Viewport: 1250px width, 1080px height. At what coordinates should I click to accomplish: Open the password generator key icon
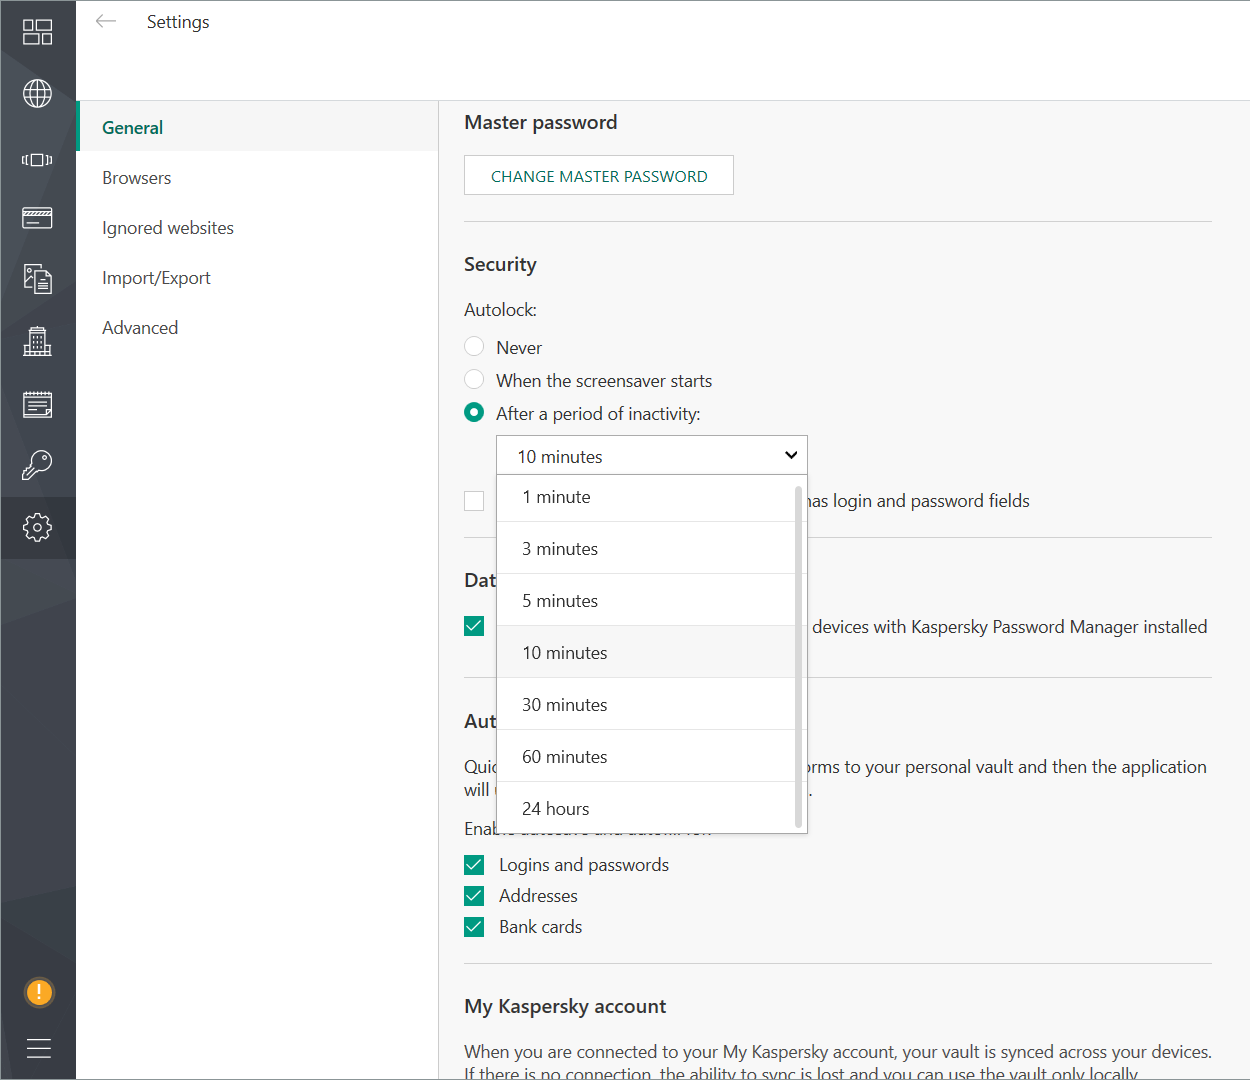37,465
